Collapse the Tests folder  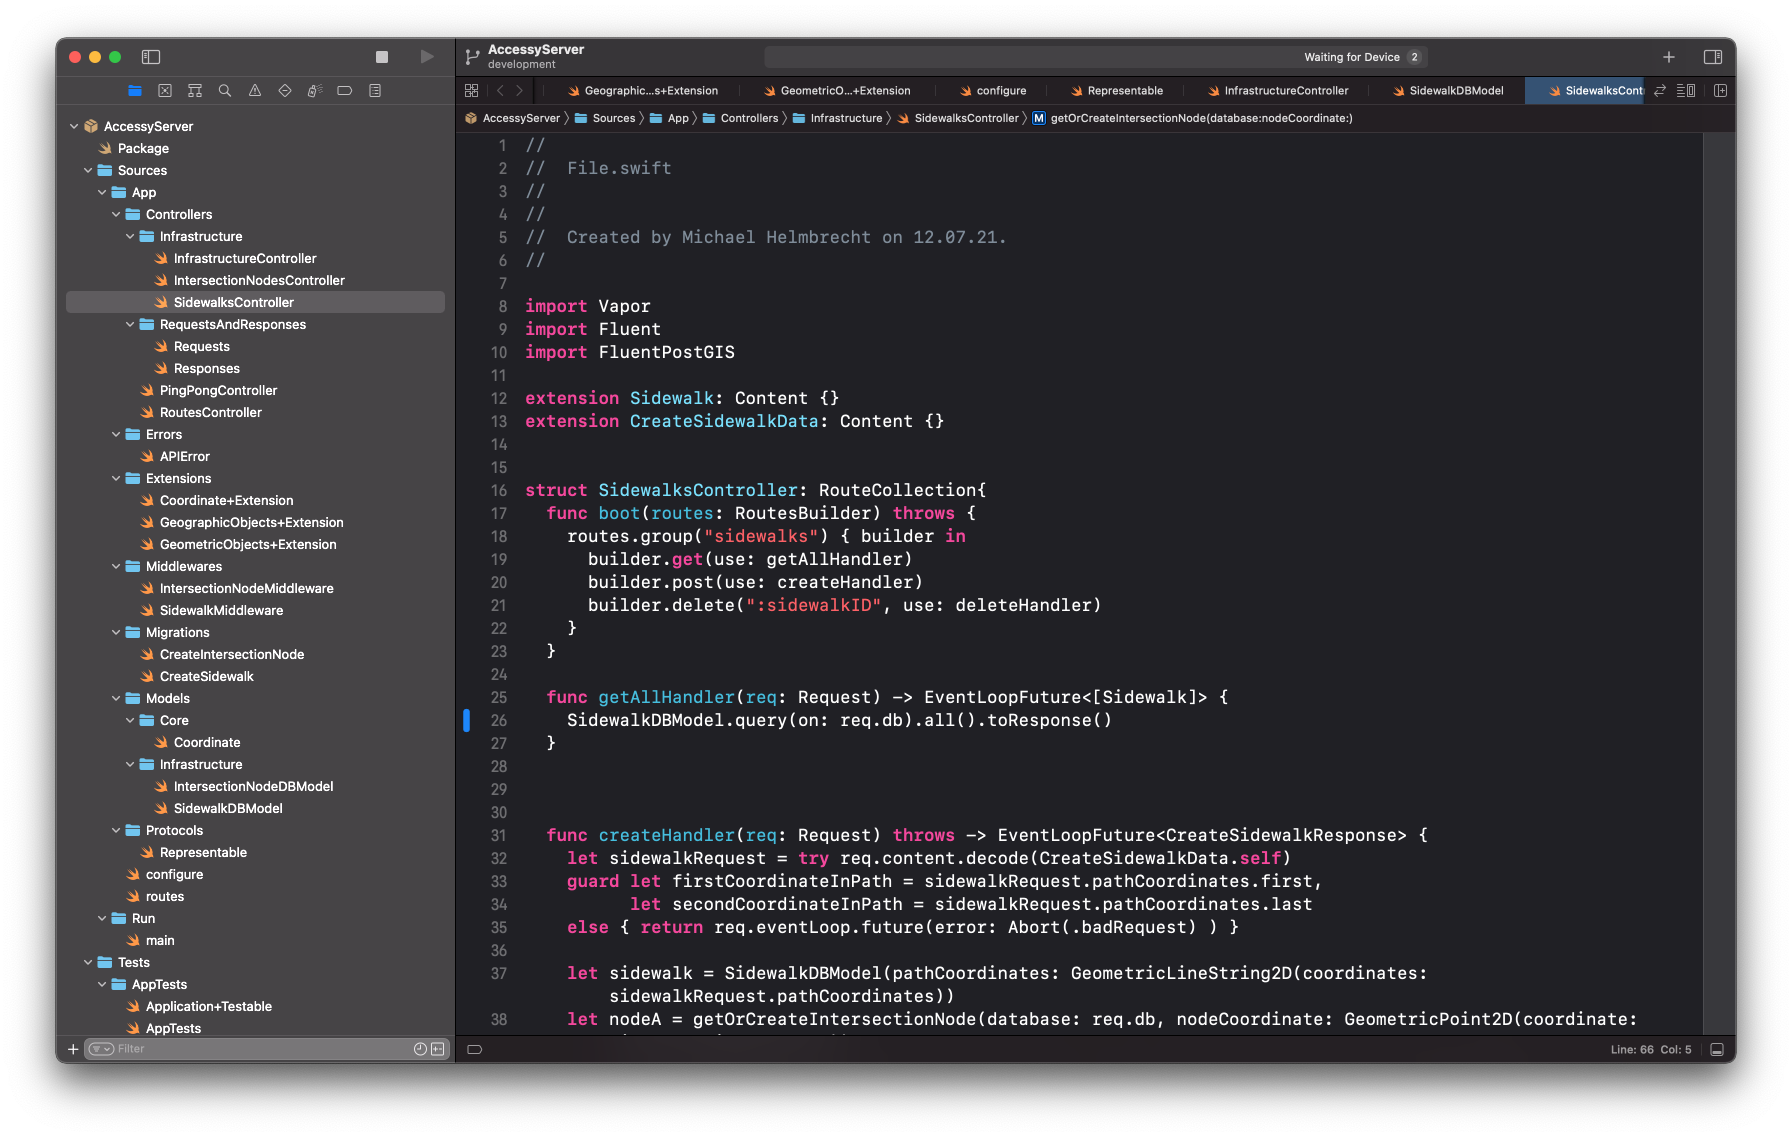[88, 963]
